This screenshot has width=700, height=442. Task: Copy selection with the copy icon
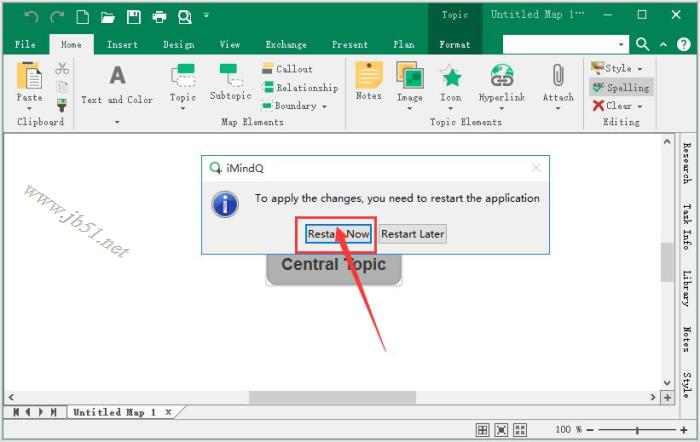[x=62, y=87]
